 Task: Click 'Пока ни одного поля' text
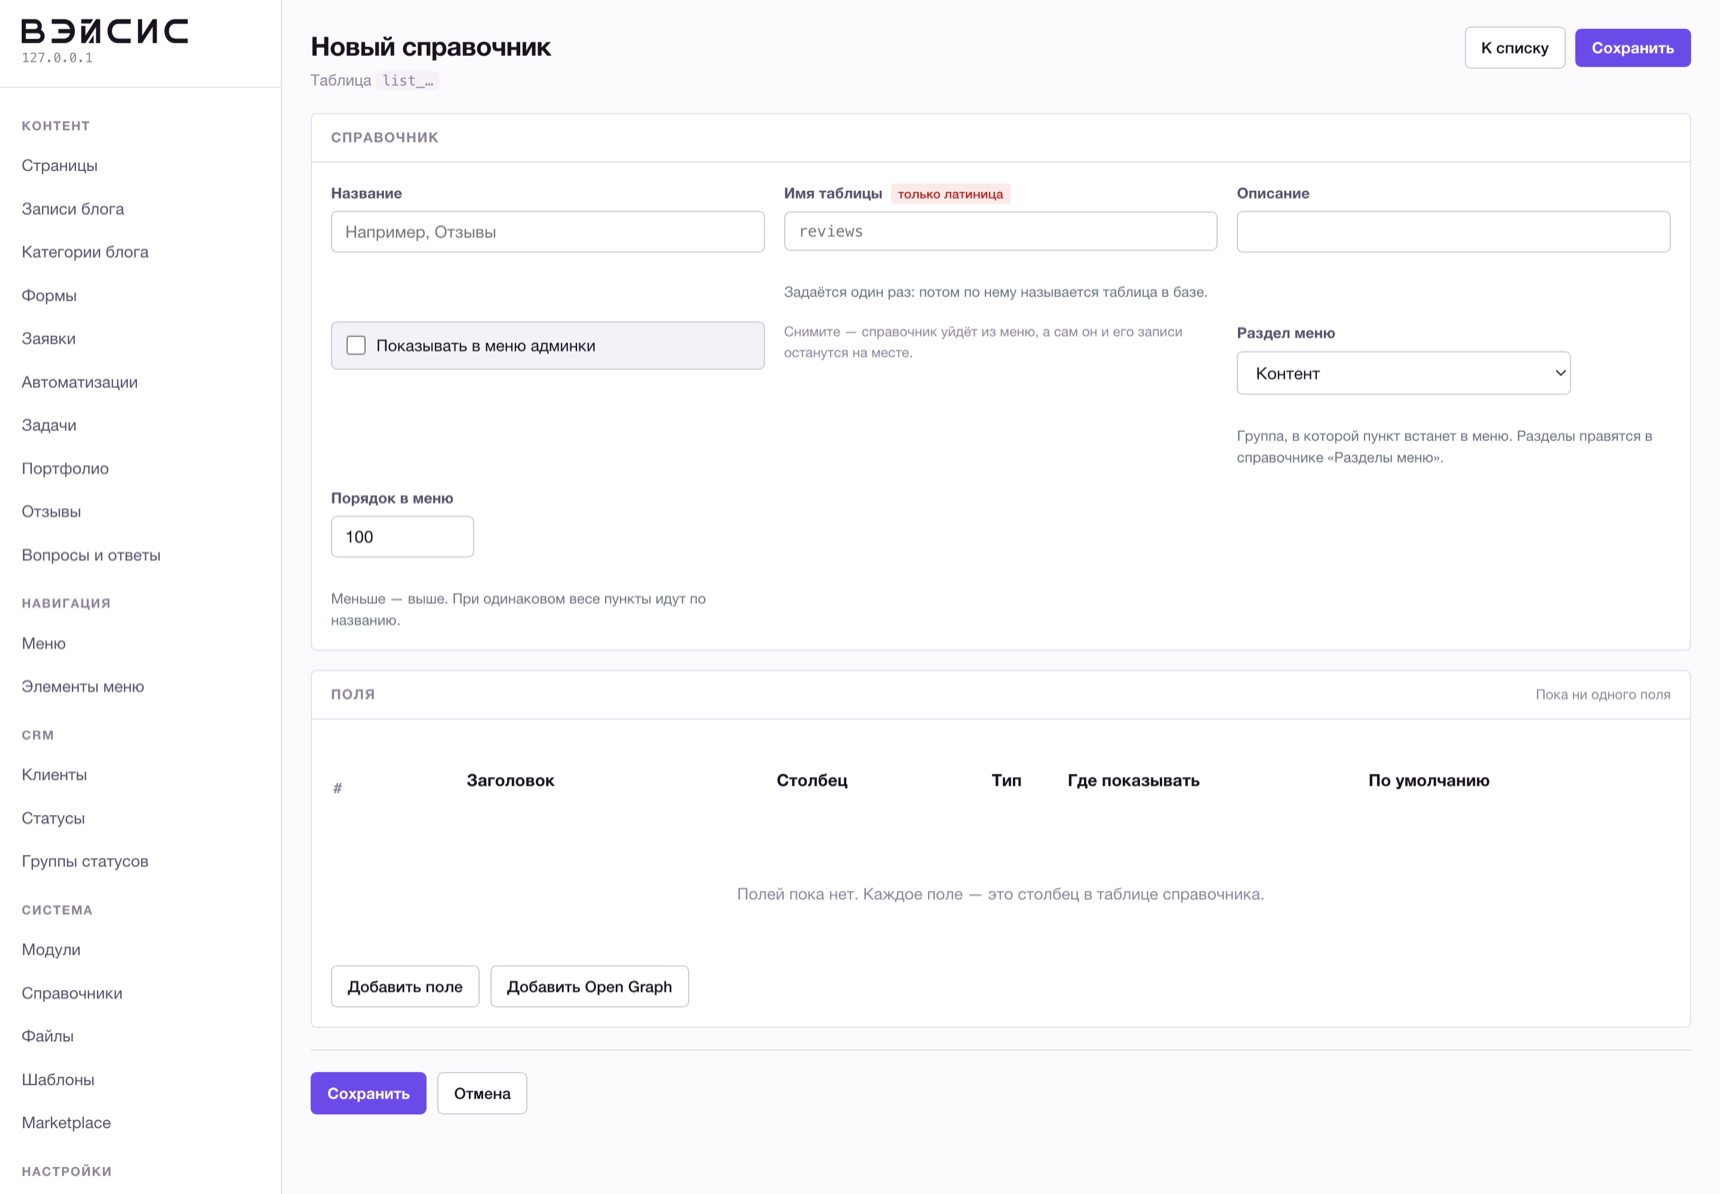click(x=1603, y=694)
